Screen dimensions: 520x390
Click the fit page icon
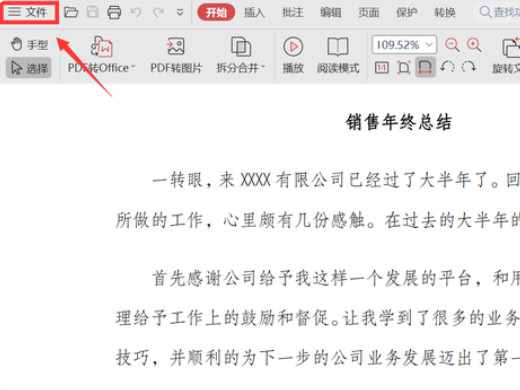(x=403, y=68)
